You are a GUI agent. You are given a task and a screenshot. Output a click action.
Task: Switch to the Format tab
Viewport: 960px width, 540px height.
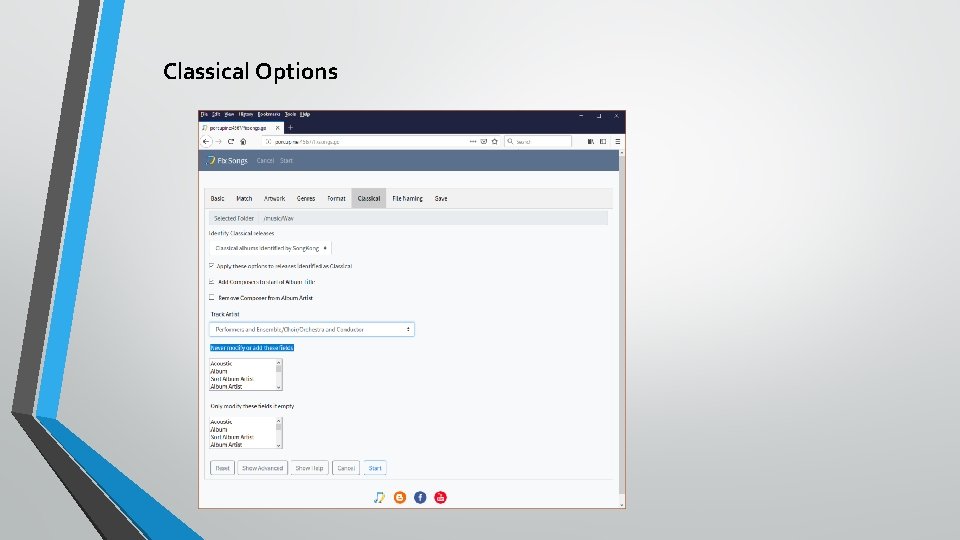[336, 198]
